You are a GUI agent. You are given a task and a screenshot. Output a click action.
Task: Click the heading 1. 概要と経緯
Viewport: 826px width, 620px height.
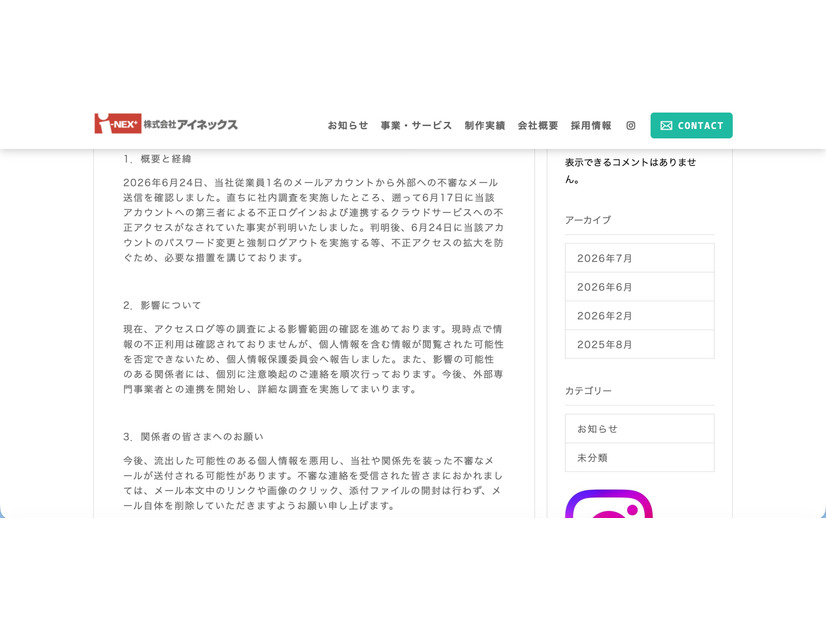coord(158,159)
